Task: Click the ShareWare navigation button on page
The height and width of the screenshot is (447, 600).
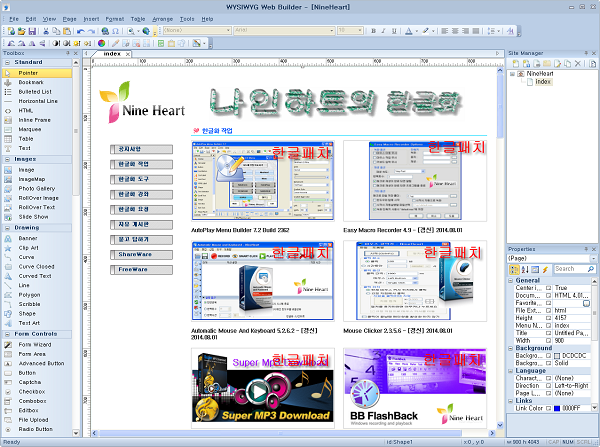Action: (x=141, y=254)
